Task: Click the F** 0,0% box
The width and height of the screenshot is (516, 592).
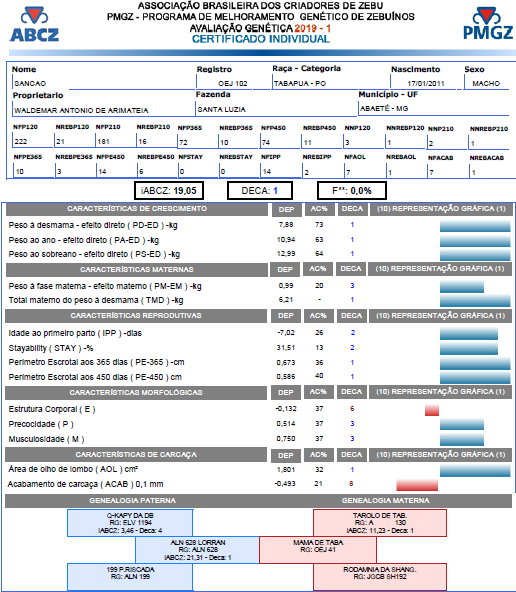Action: (351, 191)
